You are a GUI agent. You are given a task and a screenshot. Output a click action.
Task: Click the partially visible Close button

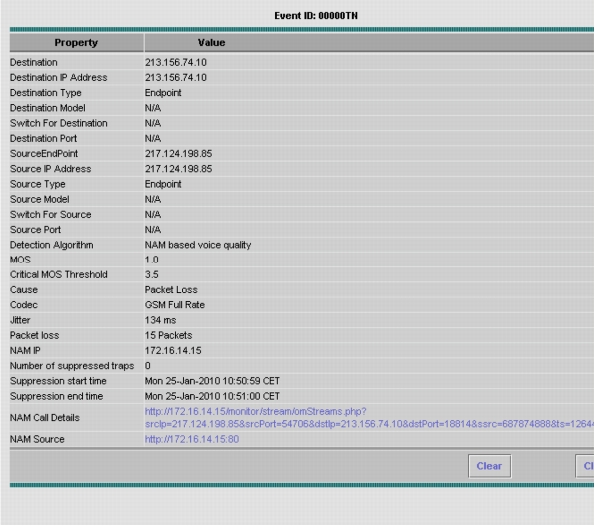click(585, 466)
